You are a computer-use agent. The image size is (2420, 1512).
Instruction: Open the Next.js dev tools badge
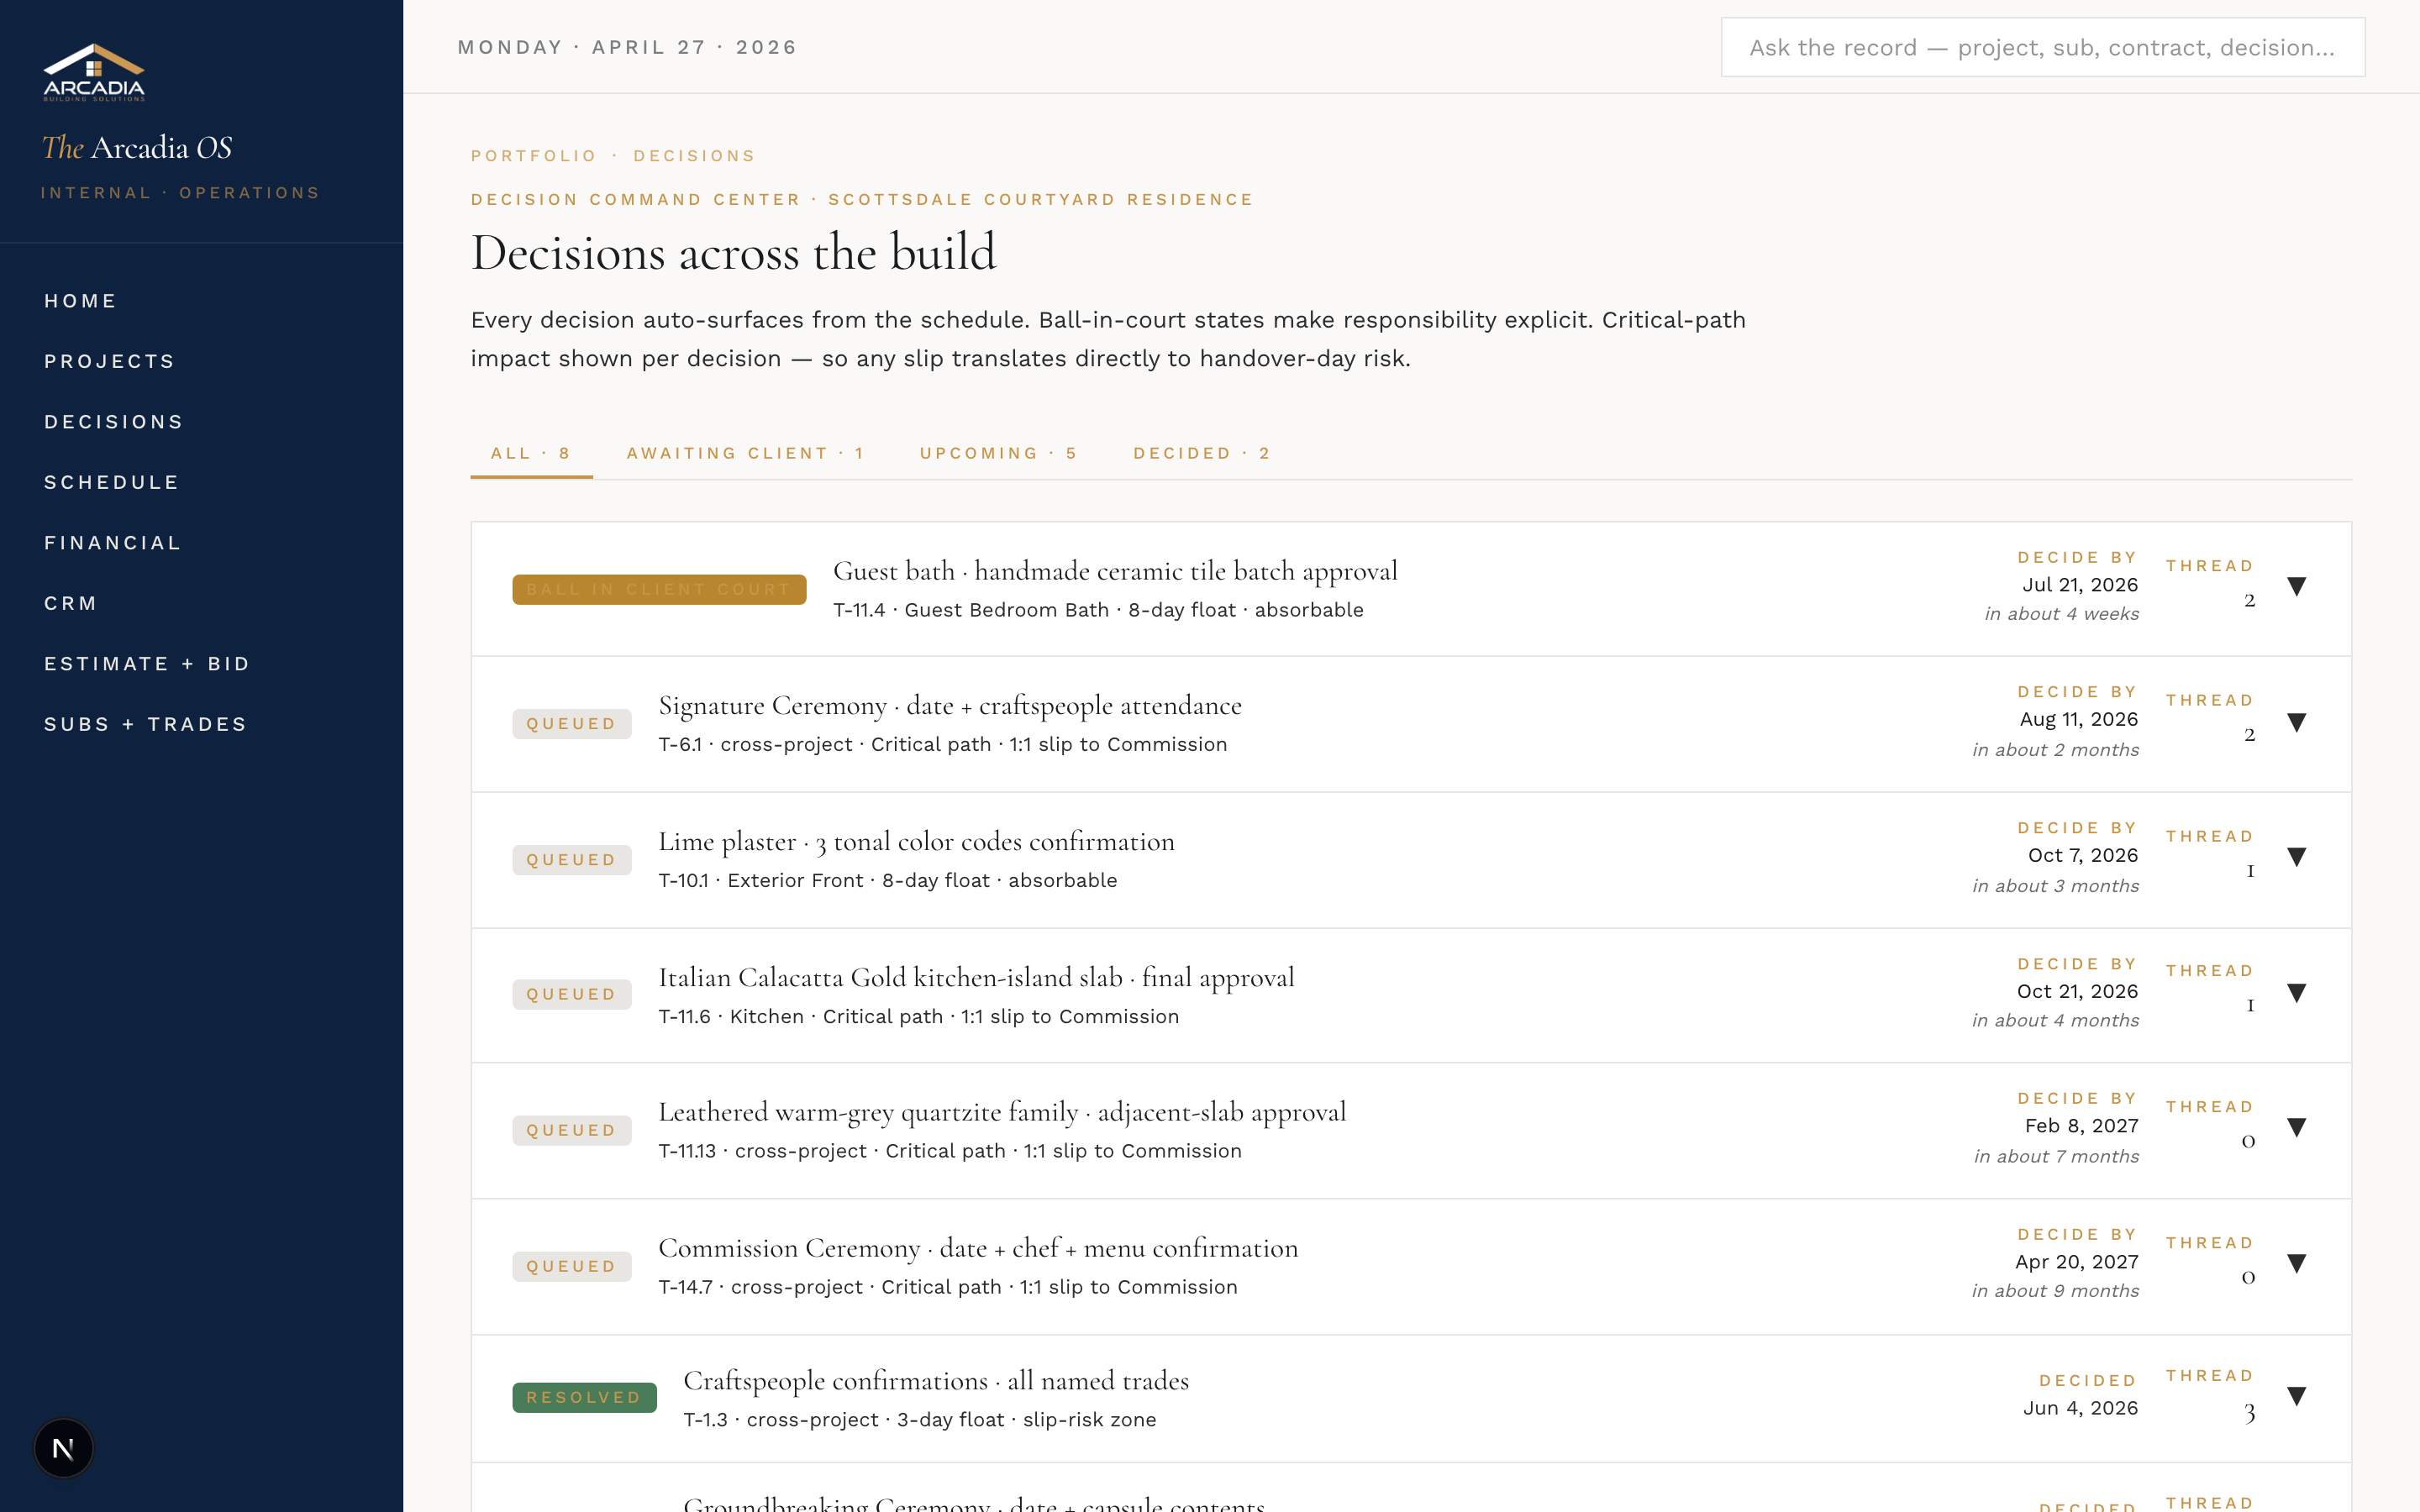(63, 1448)
